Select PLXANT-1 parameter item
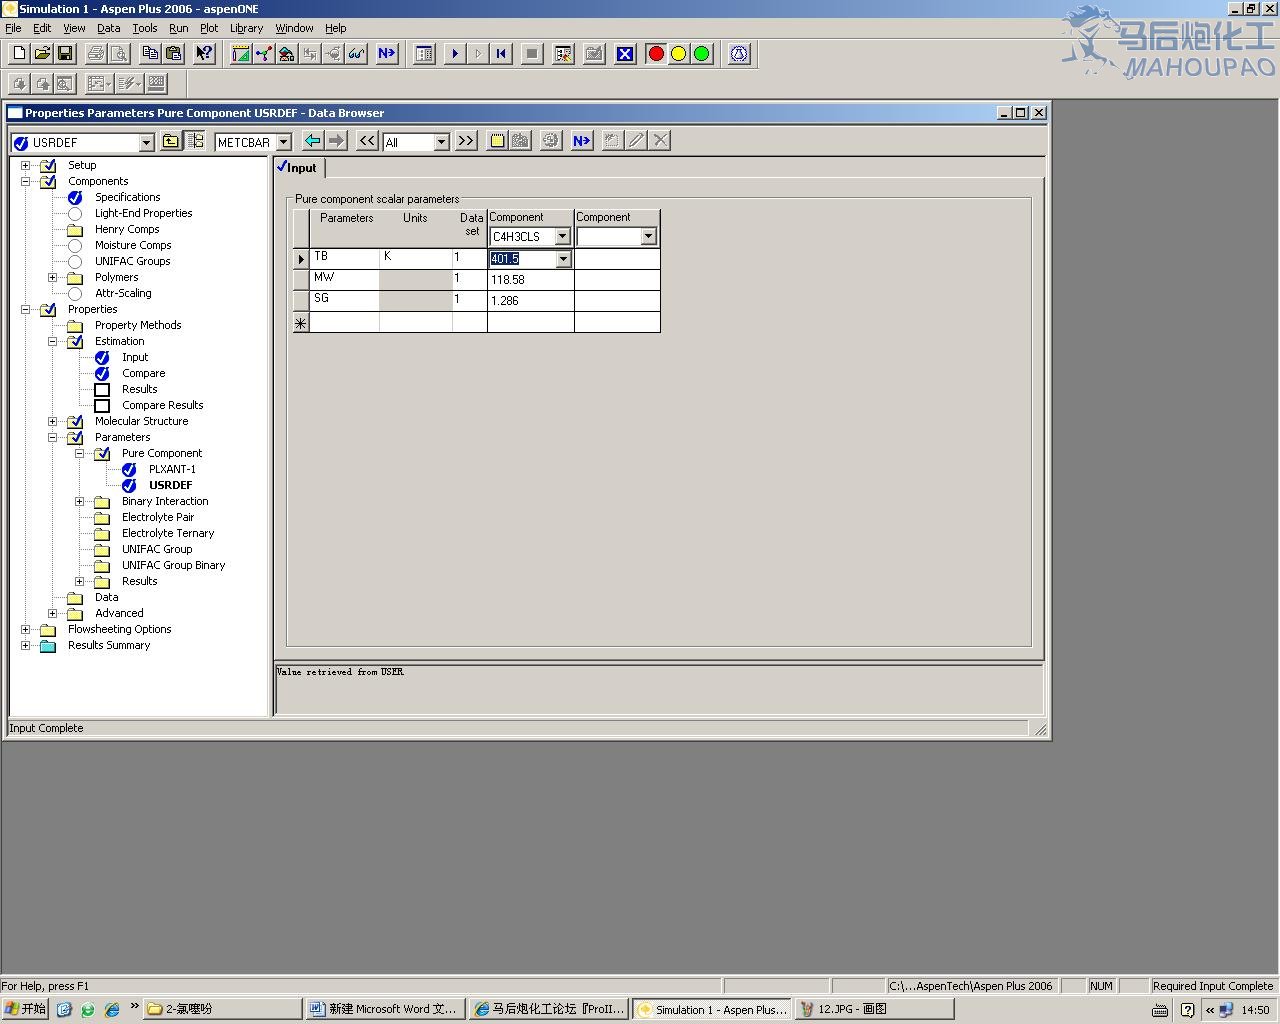 coord(172,469)
